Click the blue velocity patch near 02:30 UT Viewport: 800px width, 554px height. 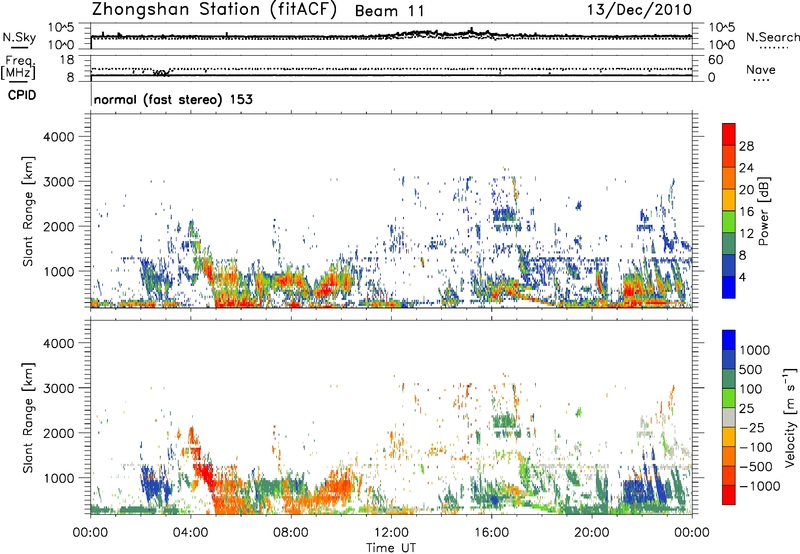pos(155,484)
